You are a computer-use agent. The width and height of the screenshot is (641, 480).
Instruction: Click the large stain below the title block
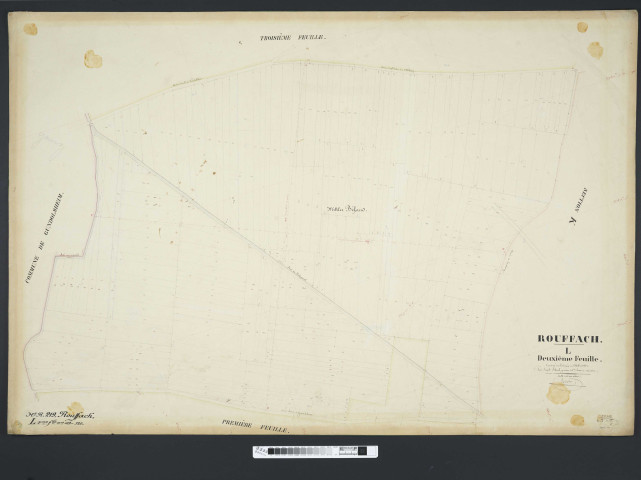[x=558, y=394]
